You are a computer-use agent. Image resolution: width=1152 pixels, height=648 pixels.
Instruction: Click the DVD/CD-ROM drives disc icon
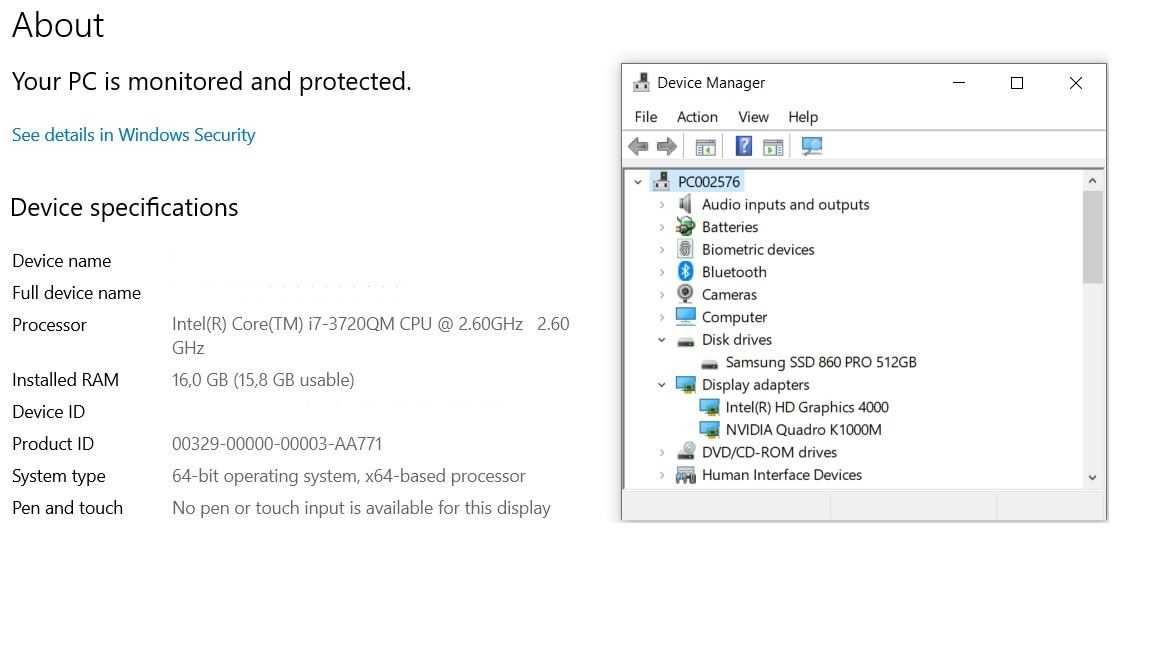point(685,451)
